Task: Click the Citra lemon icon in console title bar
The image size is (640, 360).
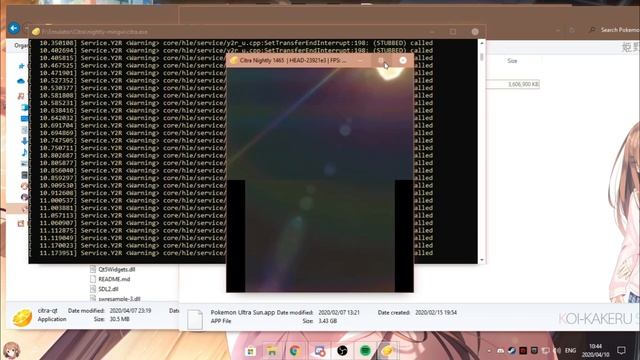Action: [x=36, y=31]
